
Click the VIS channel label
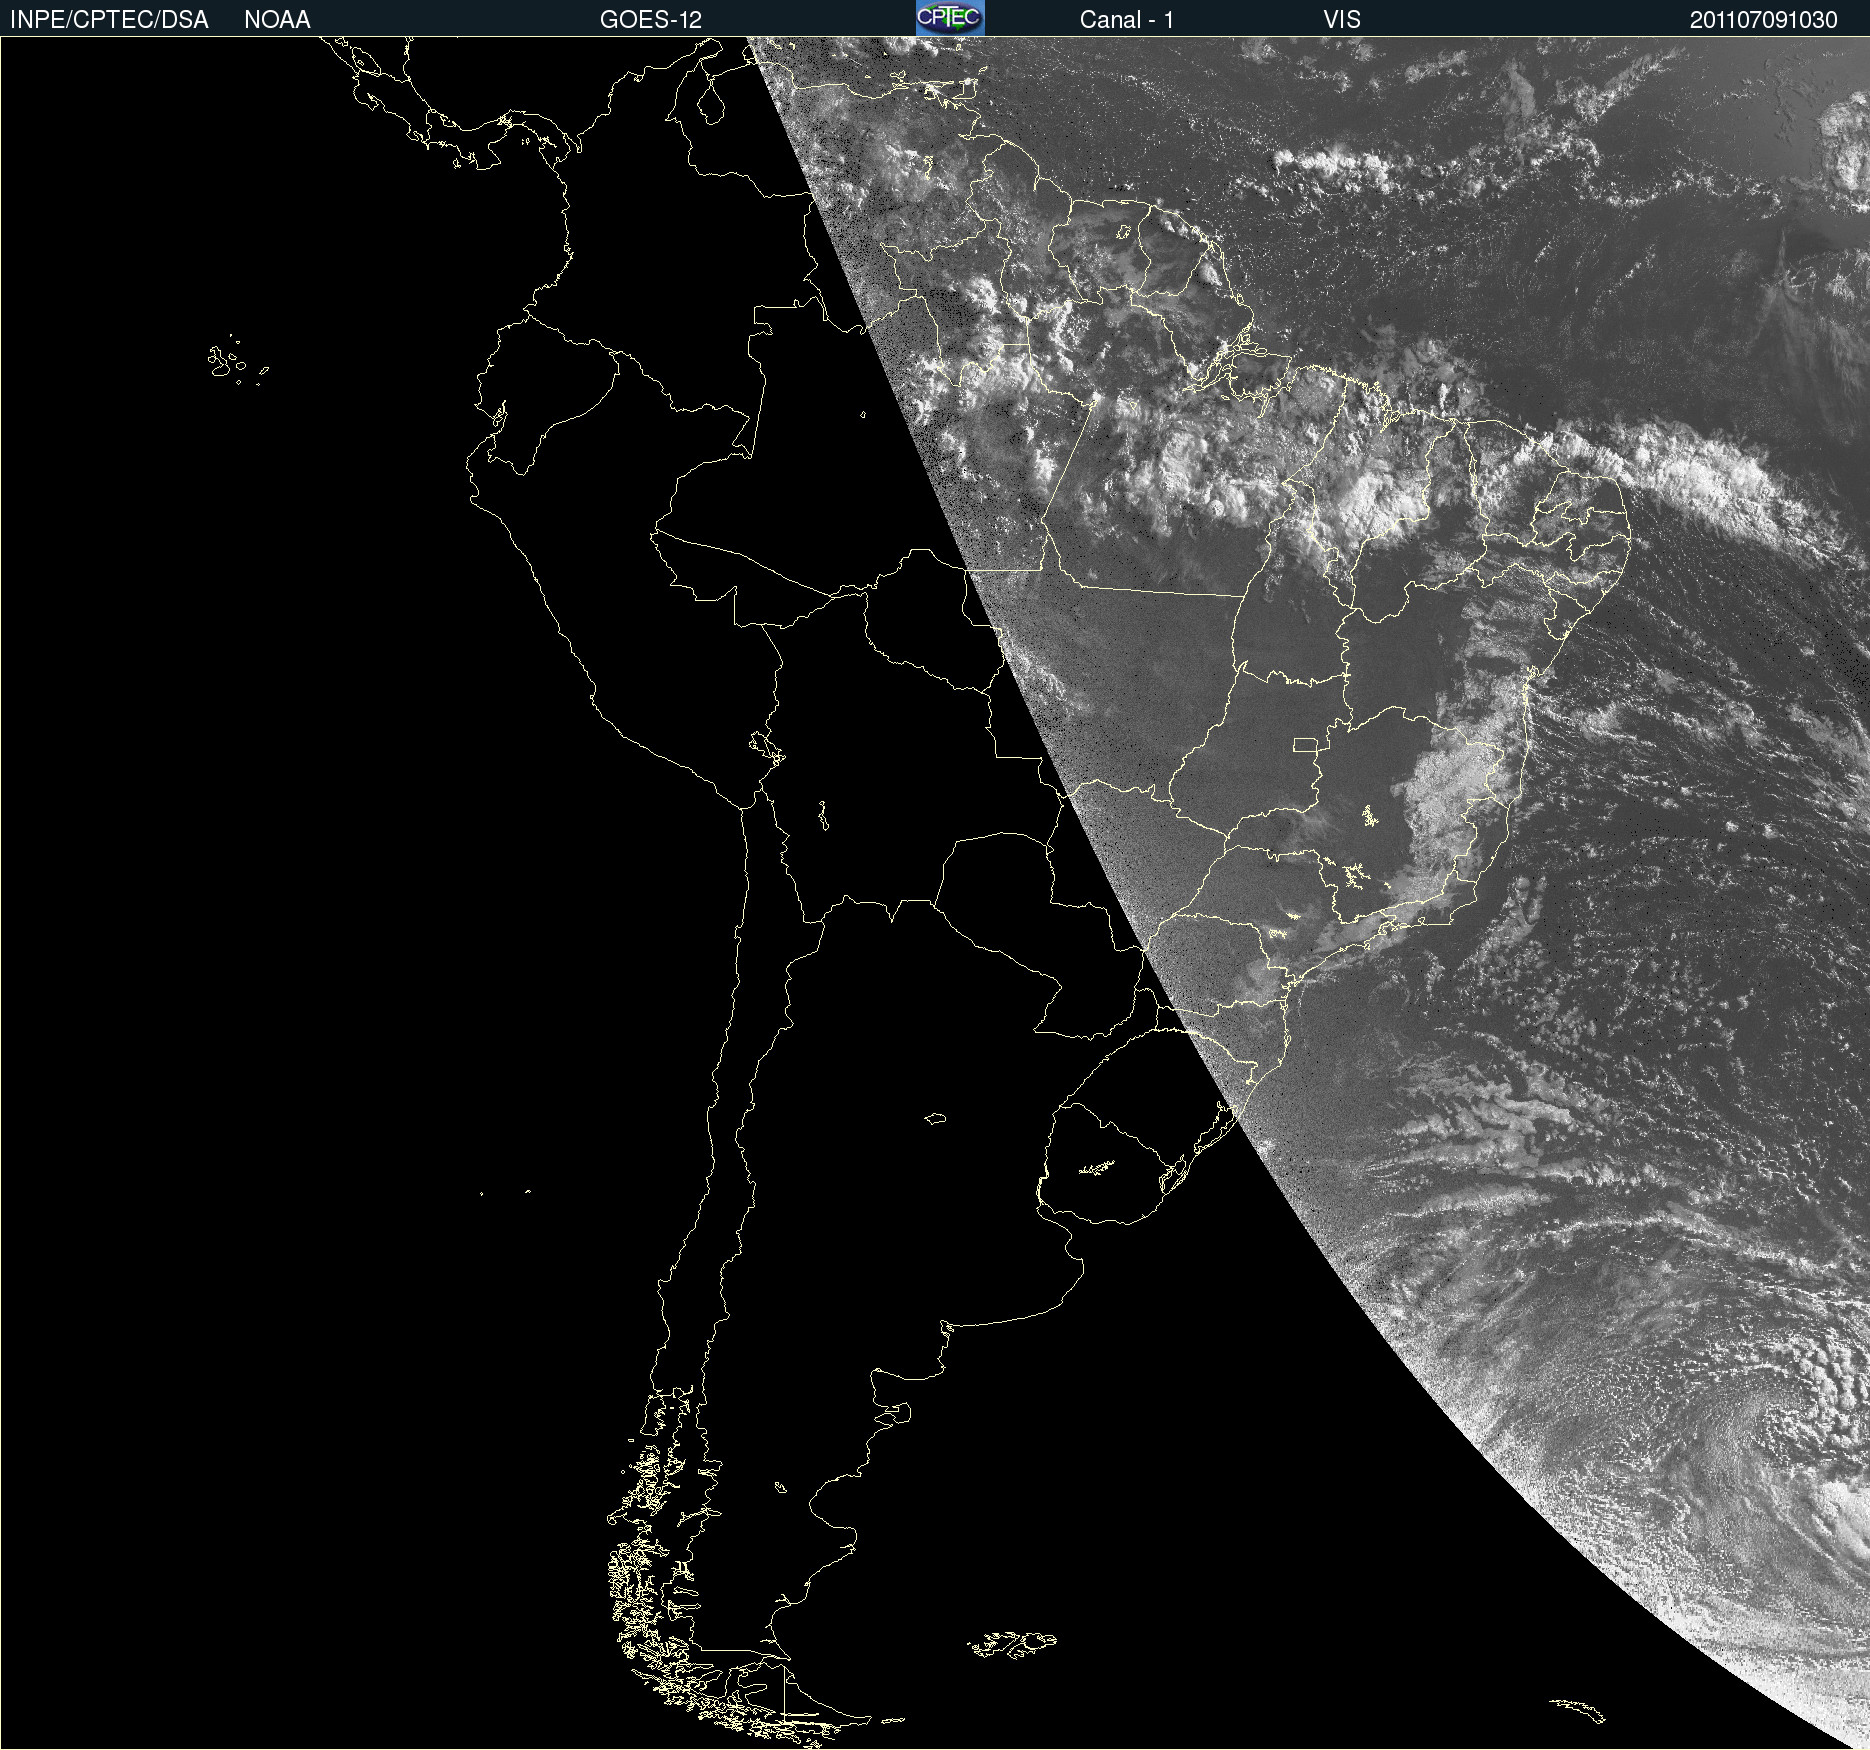click(x=1342, y=20)
